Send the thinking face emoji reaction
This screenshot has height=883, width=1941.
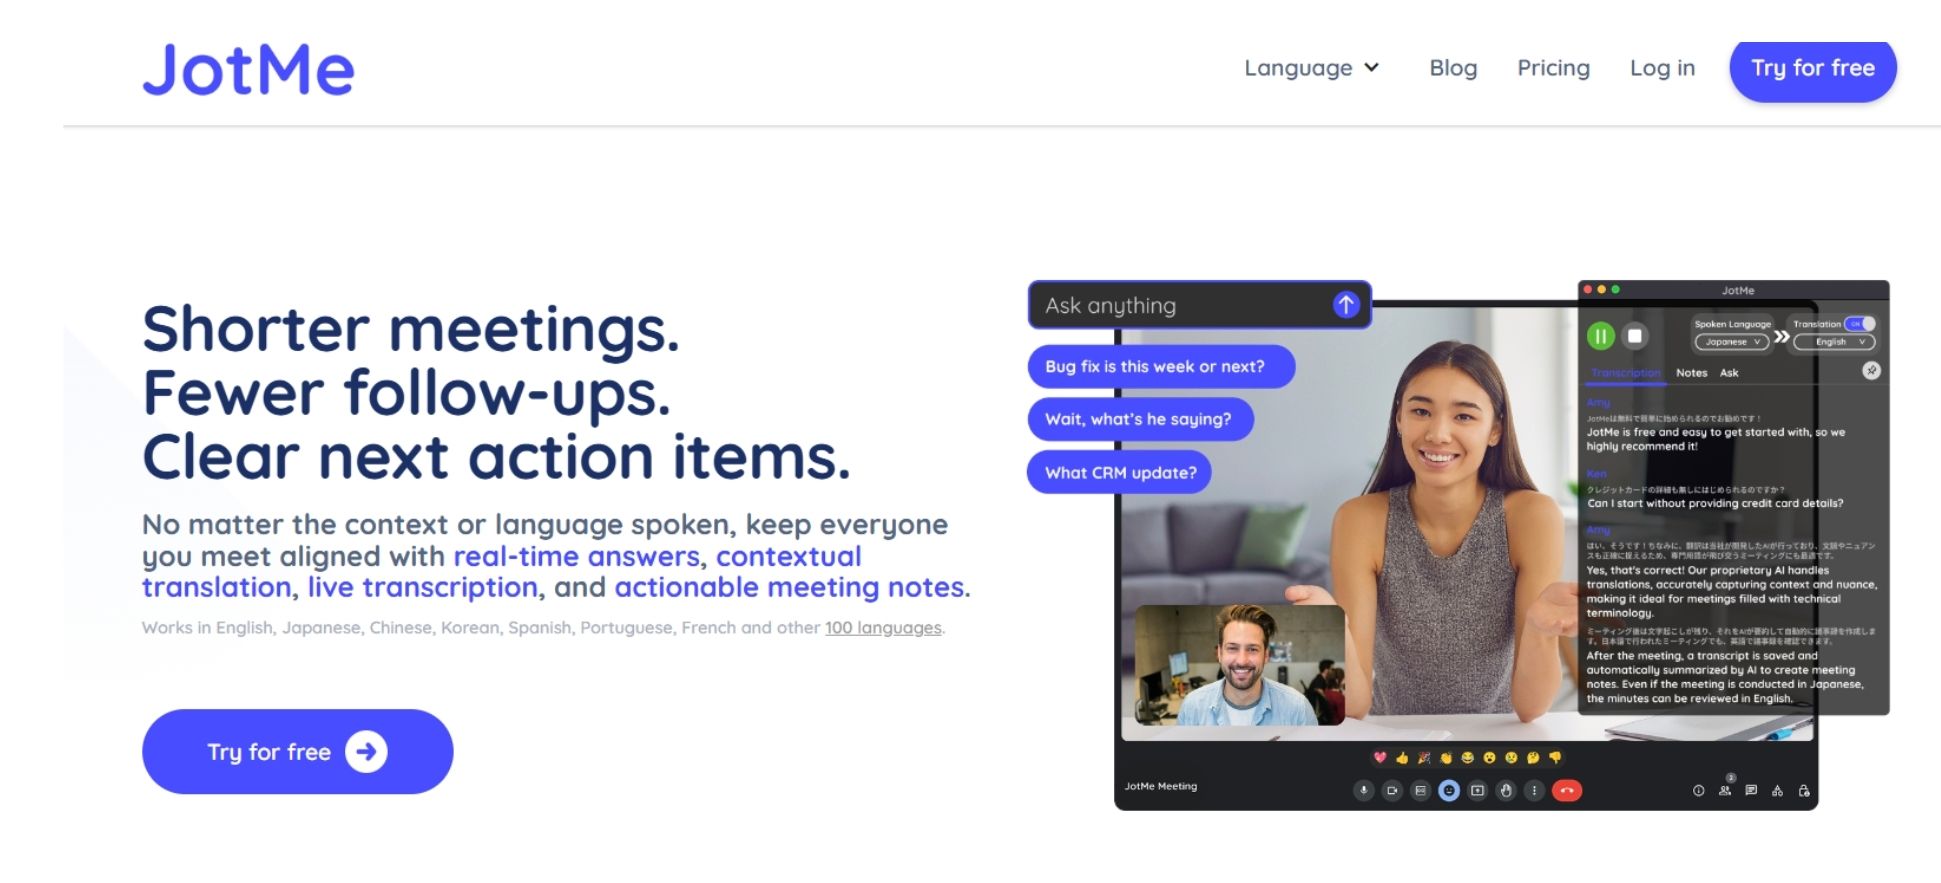[1533, 758]
